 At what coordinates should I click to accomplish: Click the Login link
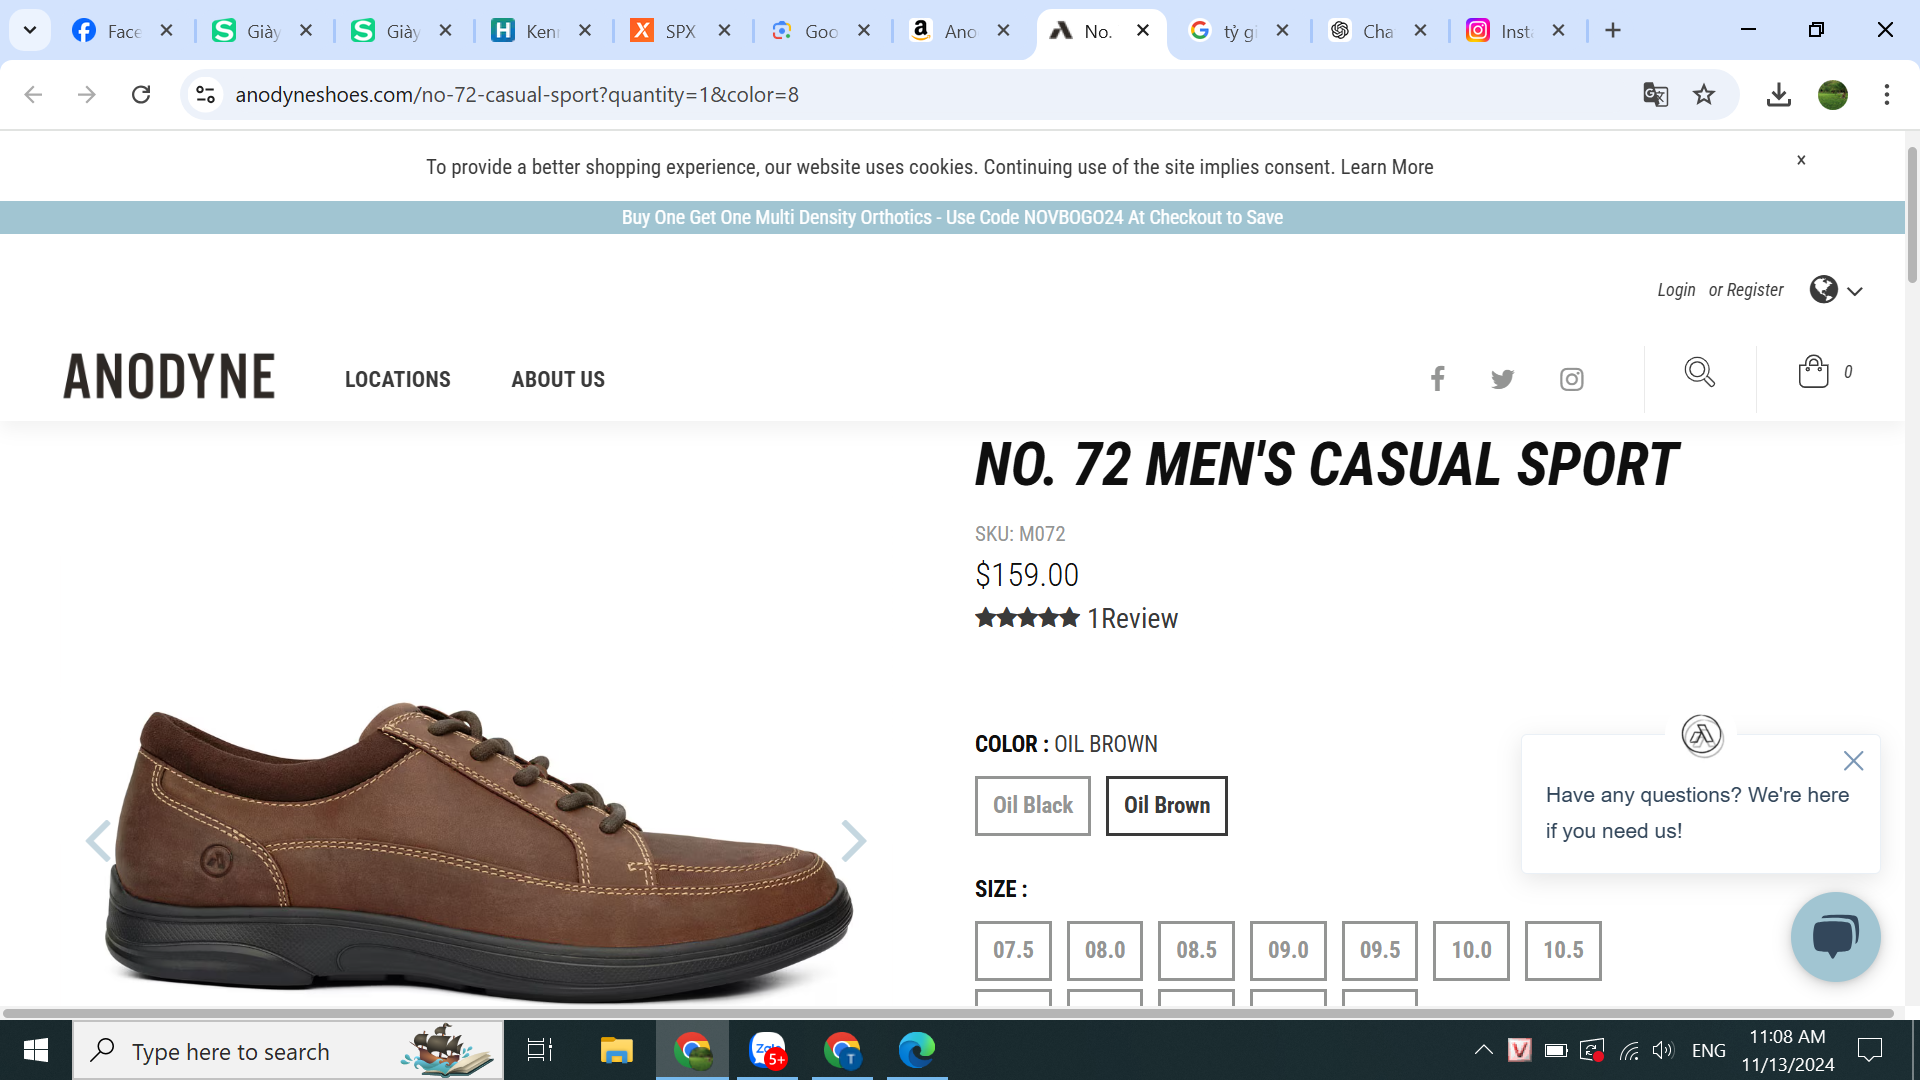click(1676, 290)
